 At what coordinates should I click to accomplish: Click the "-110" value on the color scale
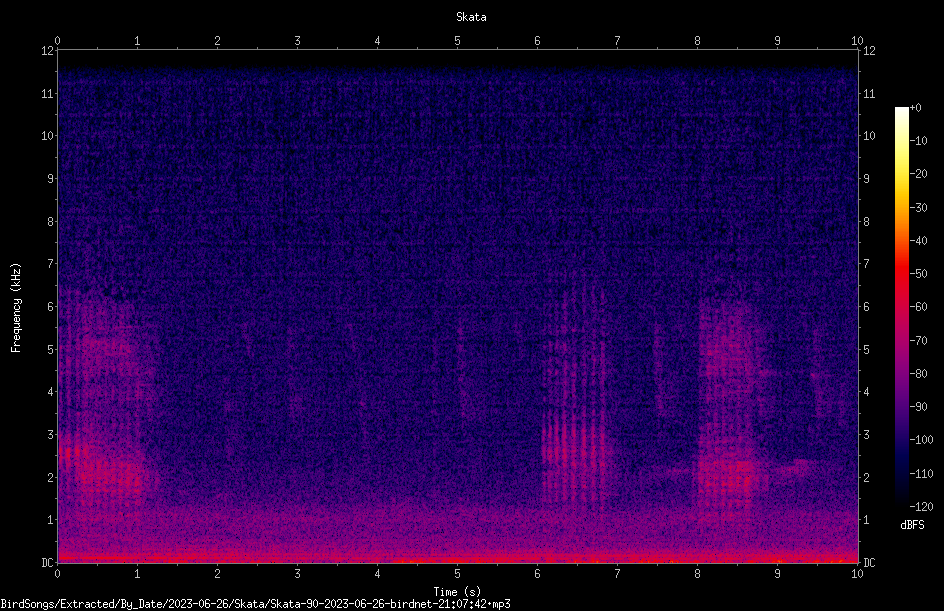pos(921,474)
